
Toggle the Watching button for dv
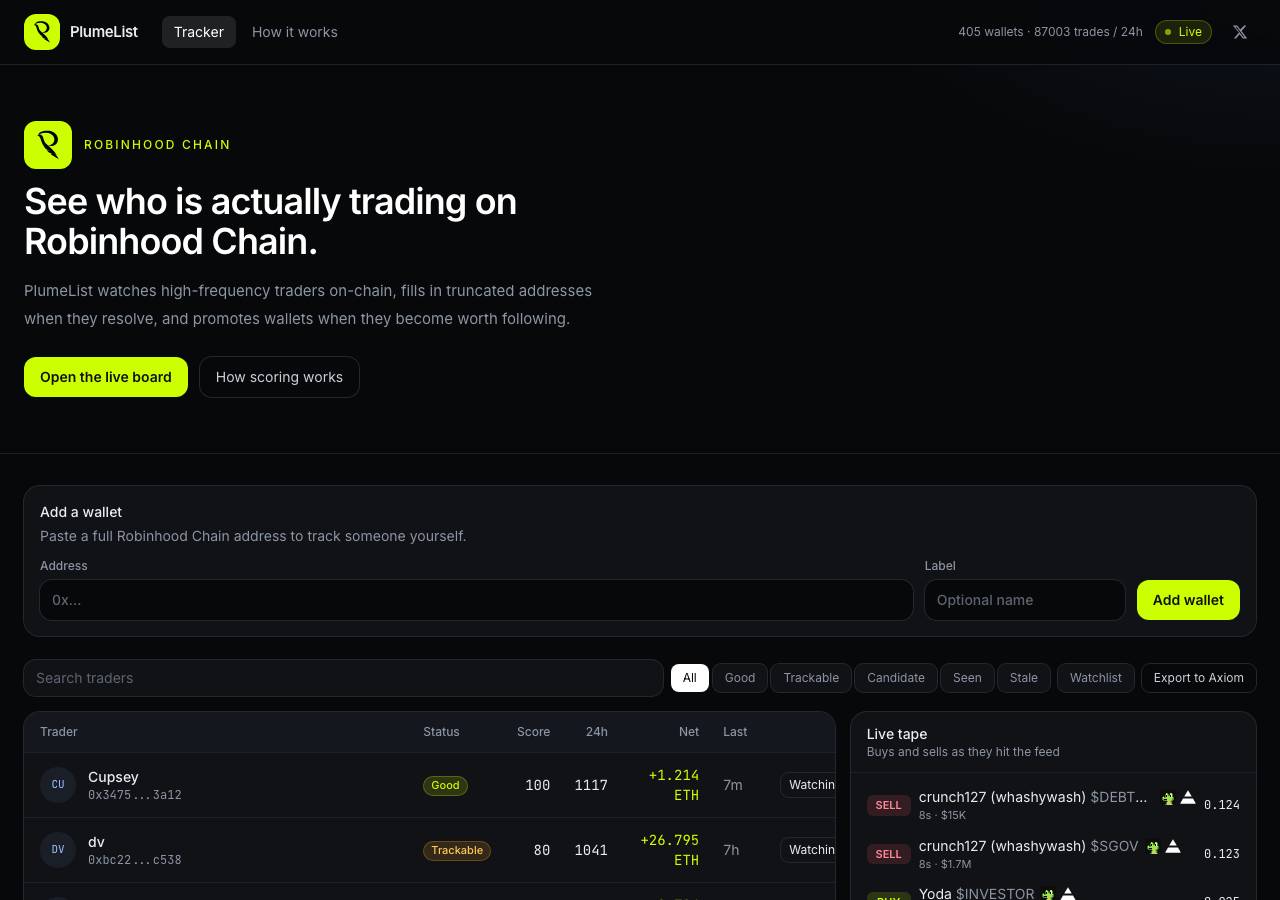tap(808, 850)
